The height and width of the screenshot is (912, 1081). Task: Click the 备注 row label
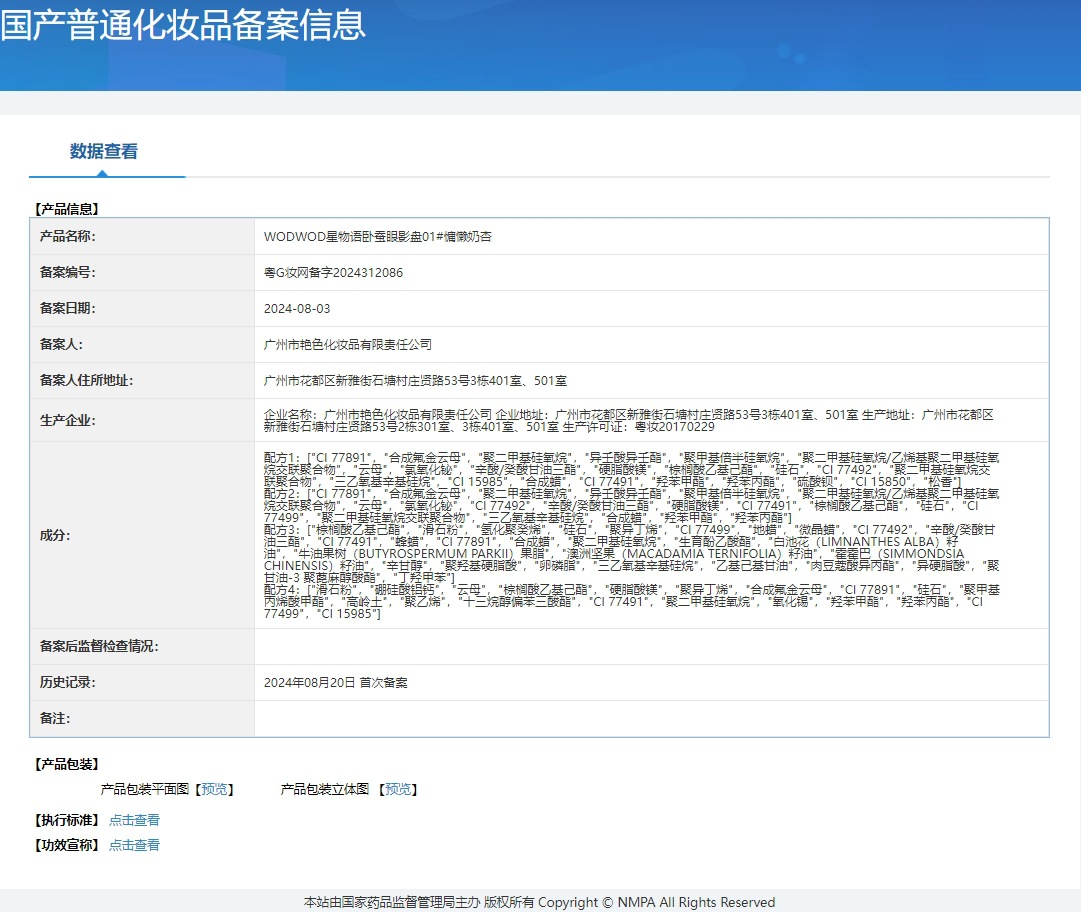(55, 718)
